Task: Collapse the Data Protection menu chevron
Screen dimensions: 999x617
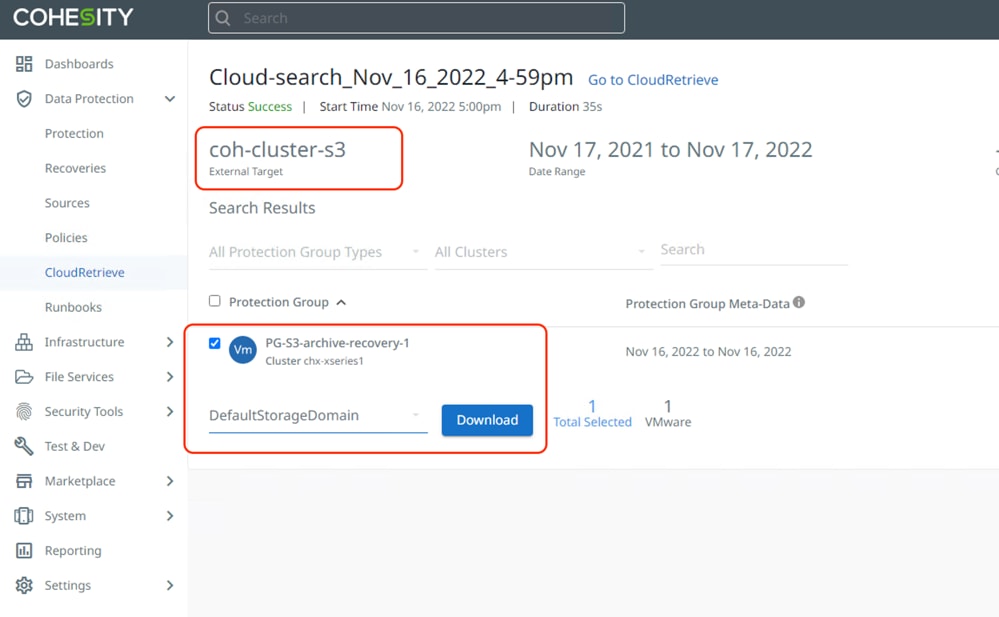Action: click(169, 99)
